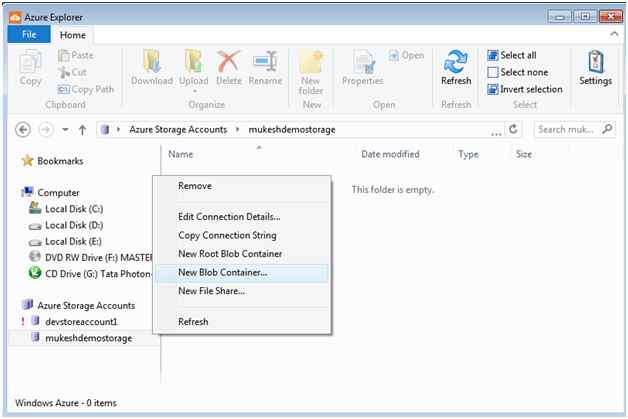Choose New File Share... menu item
The height and width of the screenshot is (419, 628).
point(242,291)
